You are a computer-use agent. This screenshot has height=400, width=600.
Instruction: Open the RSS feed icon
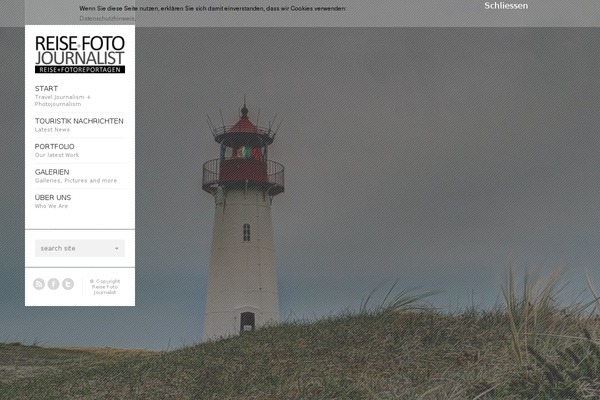pyautogui.click(x=39, y=284)
